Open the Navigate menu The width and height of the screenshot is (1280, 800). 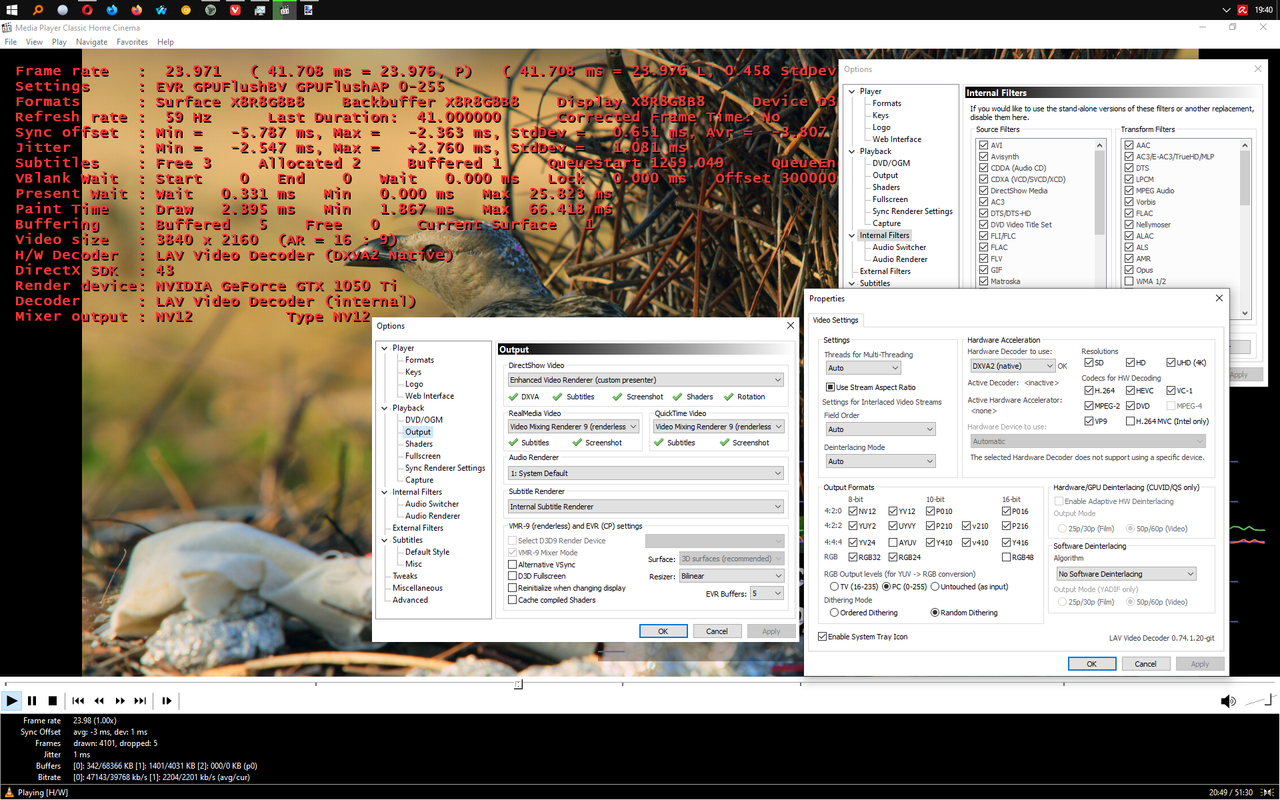[92, 42]
